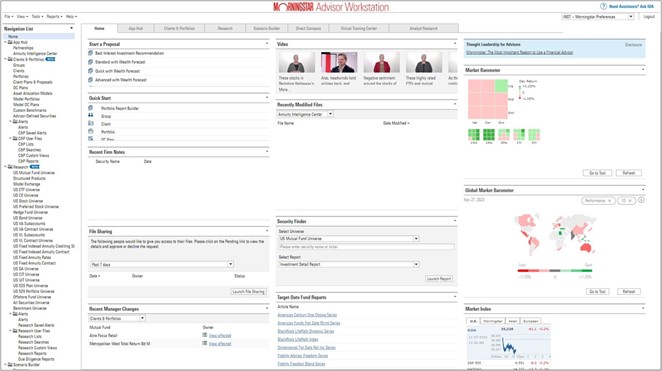This screenshot has height=371, width=662.
Task: Open the Help menu
Action: click(x=71, y=16)
